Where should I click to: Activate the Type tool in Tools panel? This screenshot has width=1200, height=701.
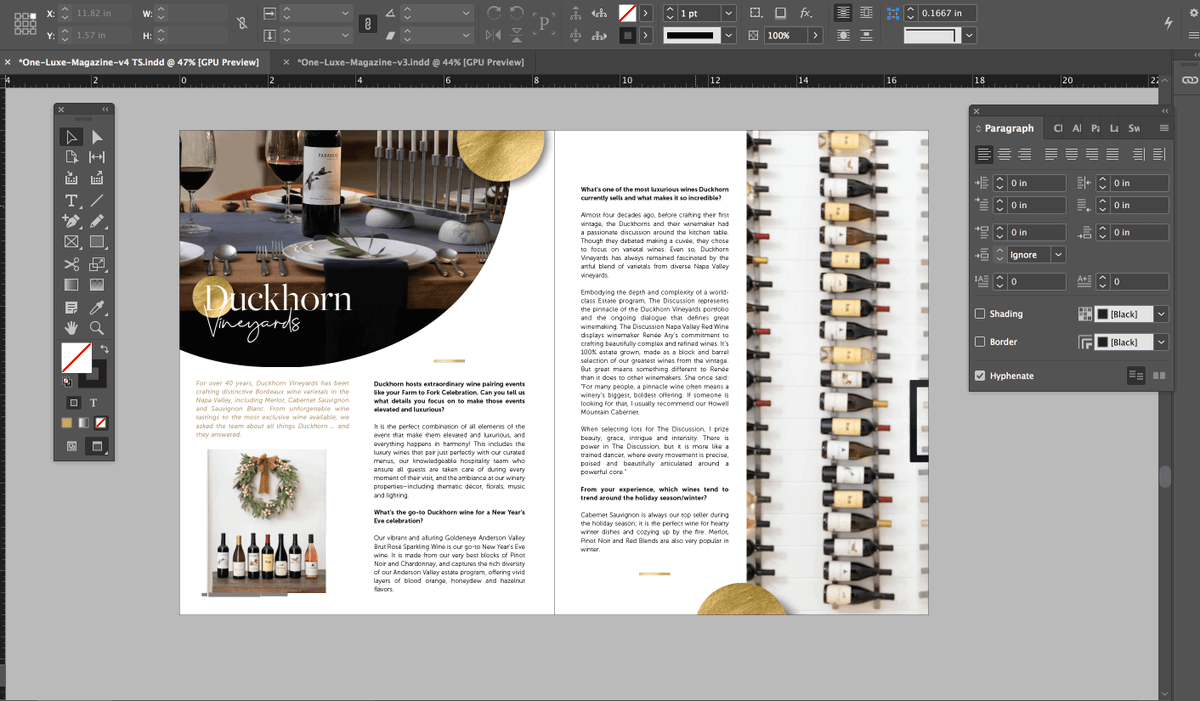[x=71, y=201]
